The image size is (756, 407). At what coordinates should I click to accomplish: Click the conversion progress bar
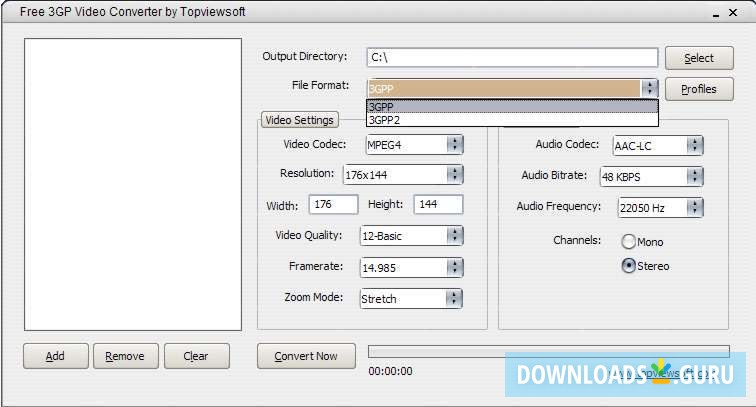pyautogui.click(x=549, y=352)
